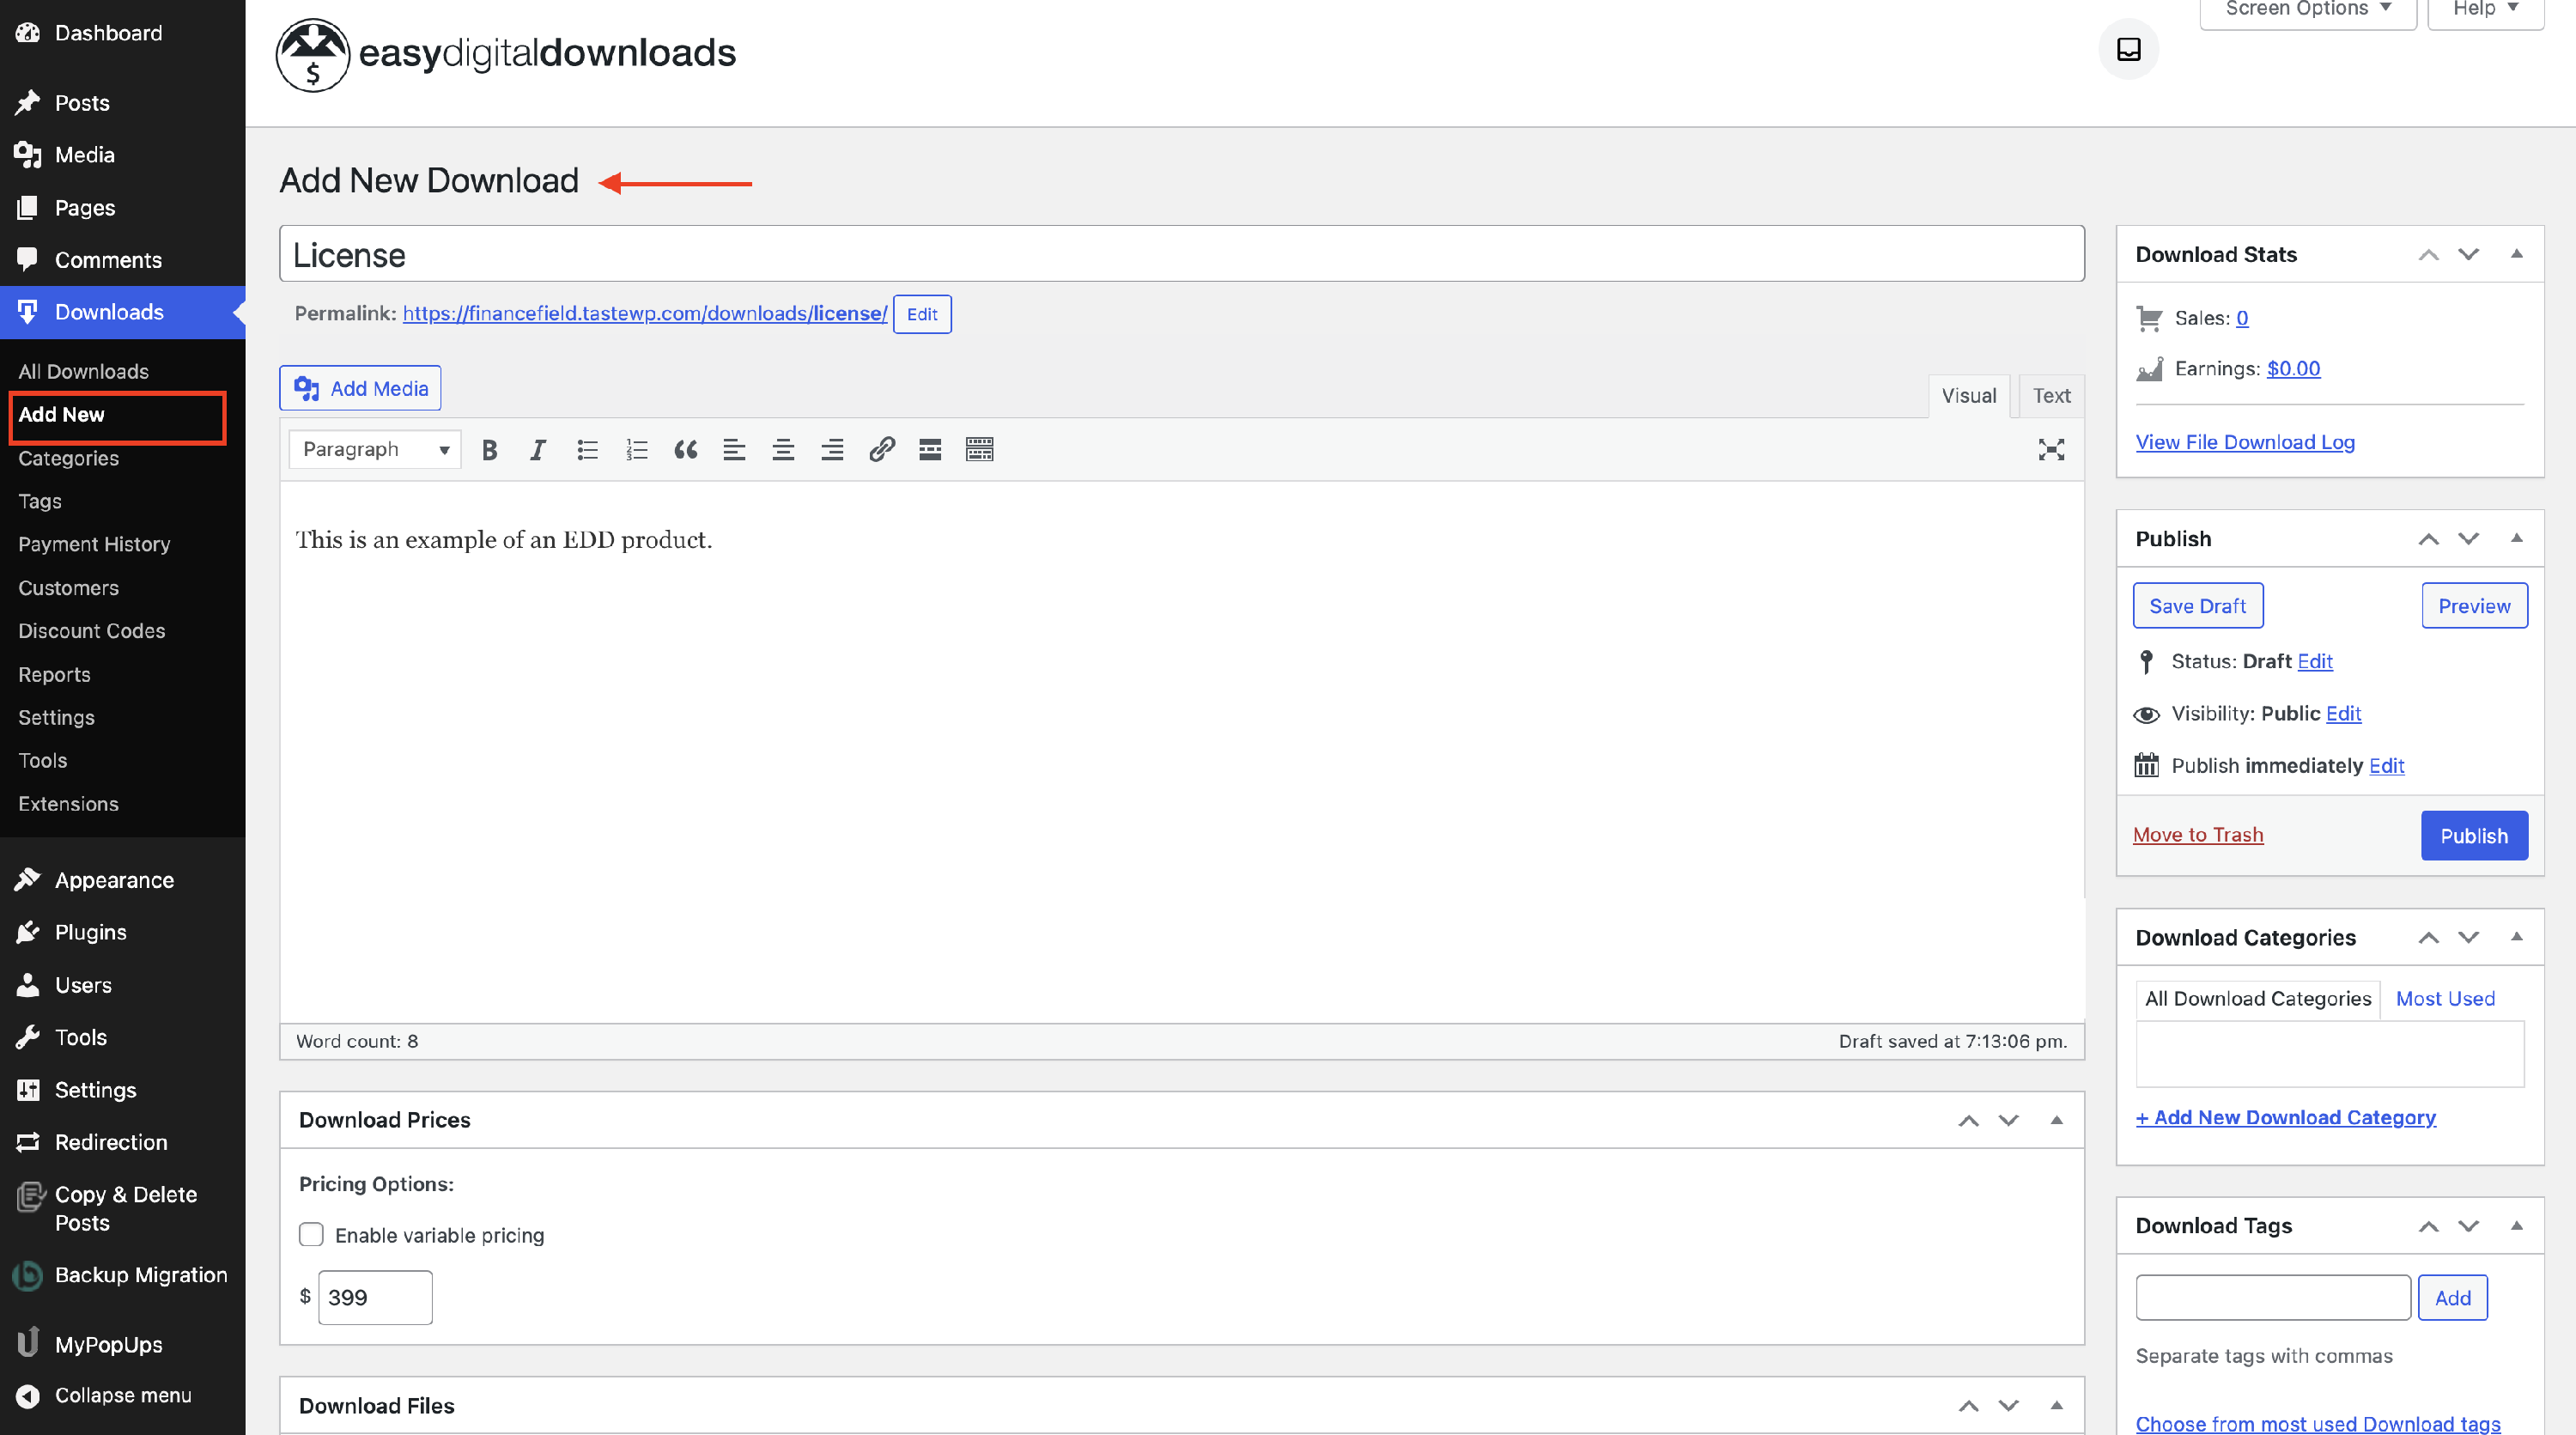Toggle the toolbar kitchen sink icon
This screenshot has width=2576, height=1435.
tap(979, 450)
